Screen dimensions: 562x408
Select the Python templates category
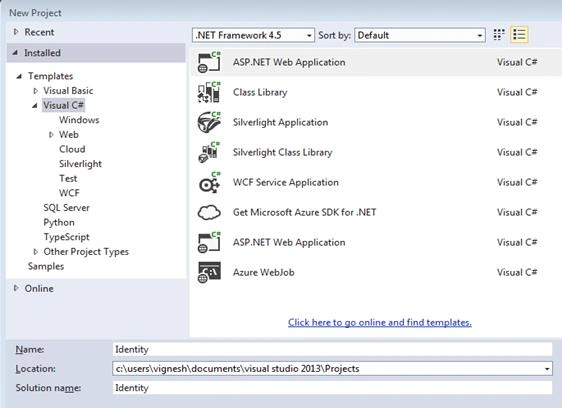tap(59, 223)
